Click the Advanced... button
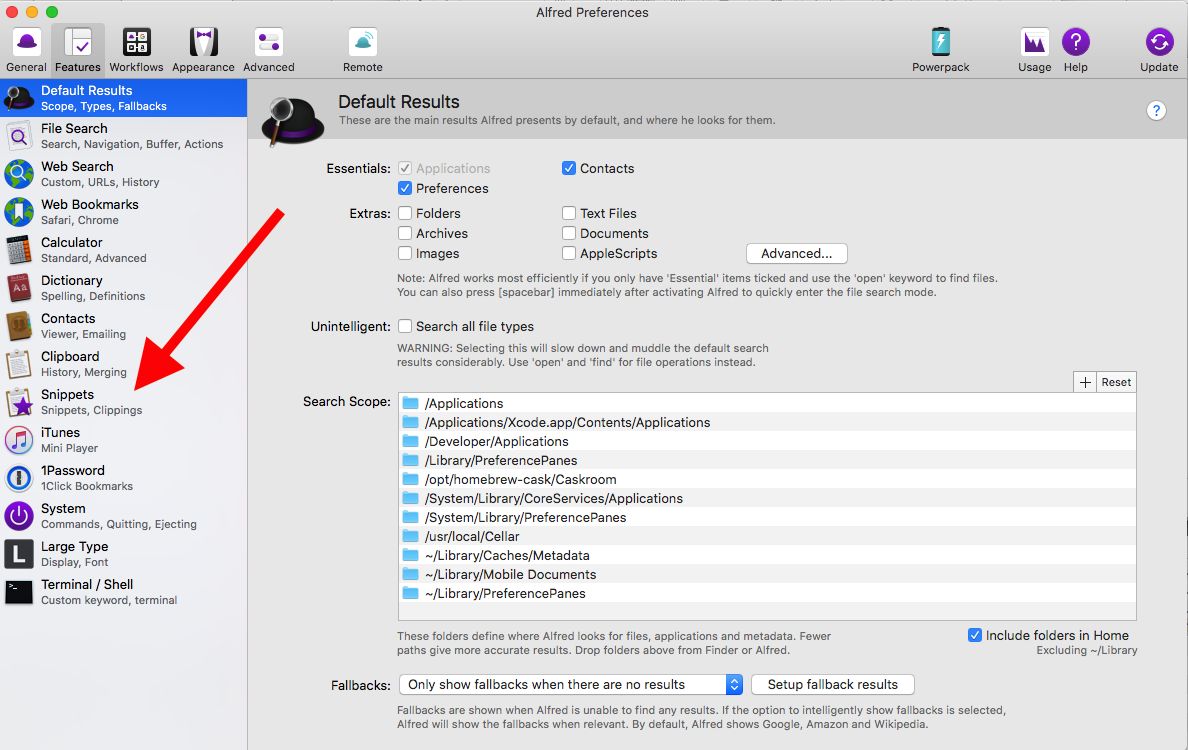1188x750 pixels. coord(796,253)
